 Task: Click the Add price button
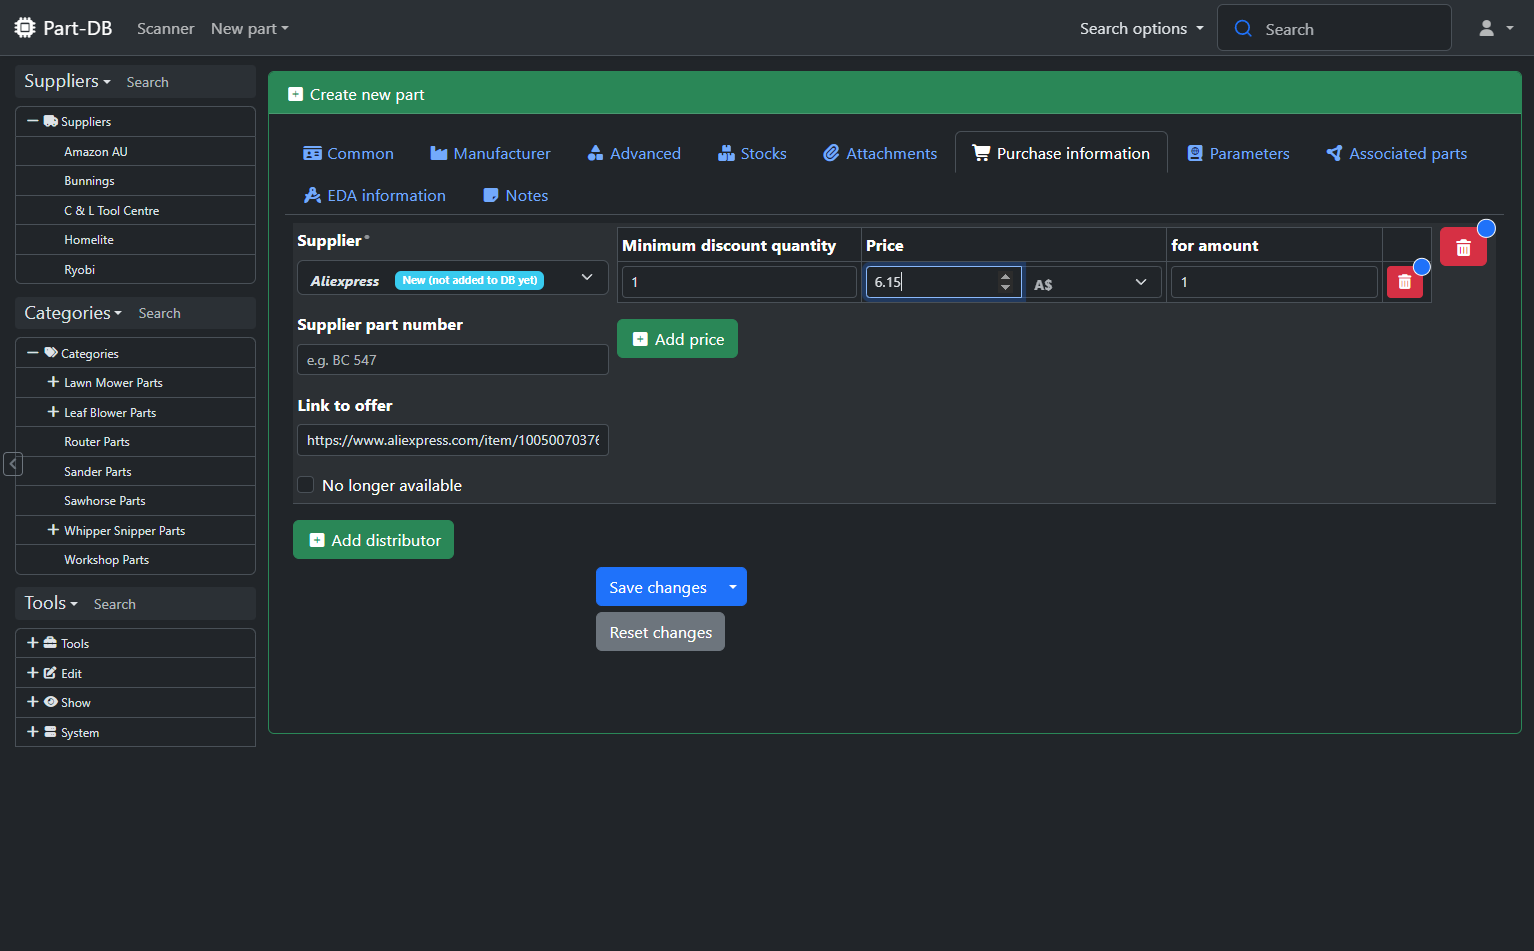(677, 339)
